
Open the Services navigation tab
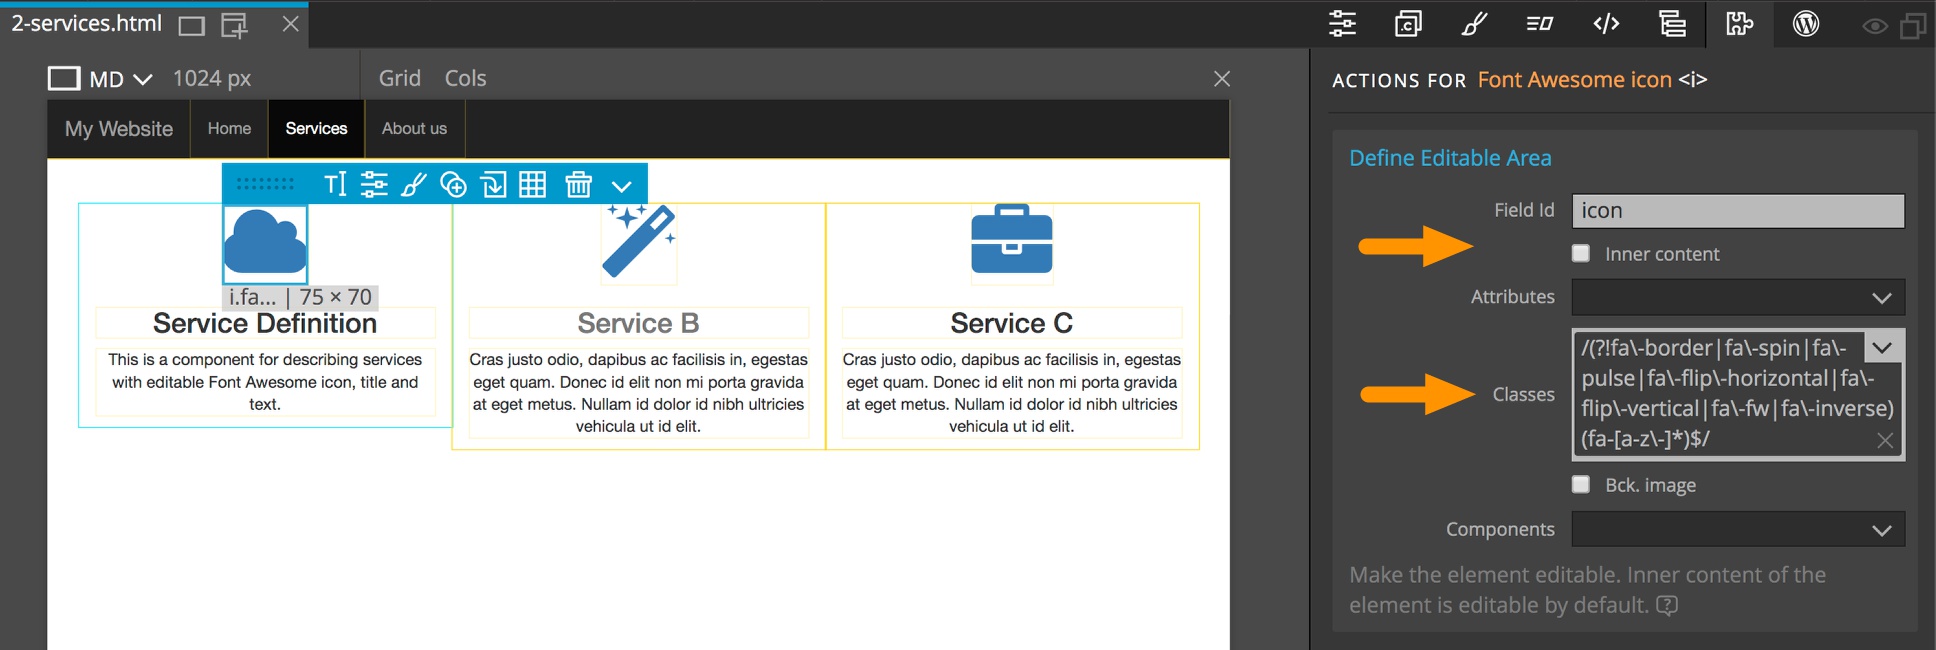pyautogui.click(x=316, y=128)
